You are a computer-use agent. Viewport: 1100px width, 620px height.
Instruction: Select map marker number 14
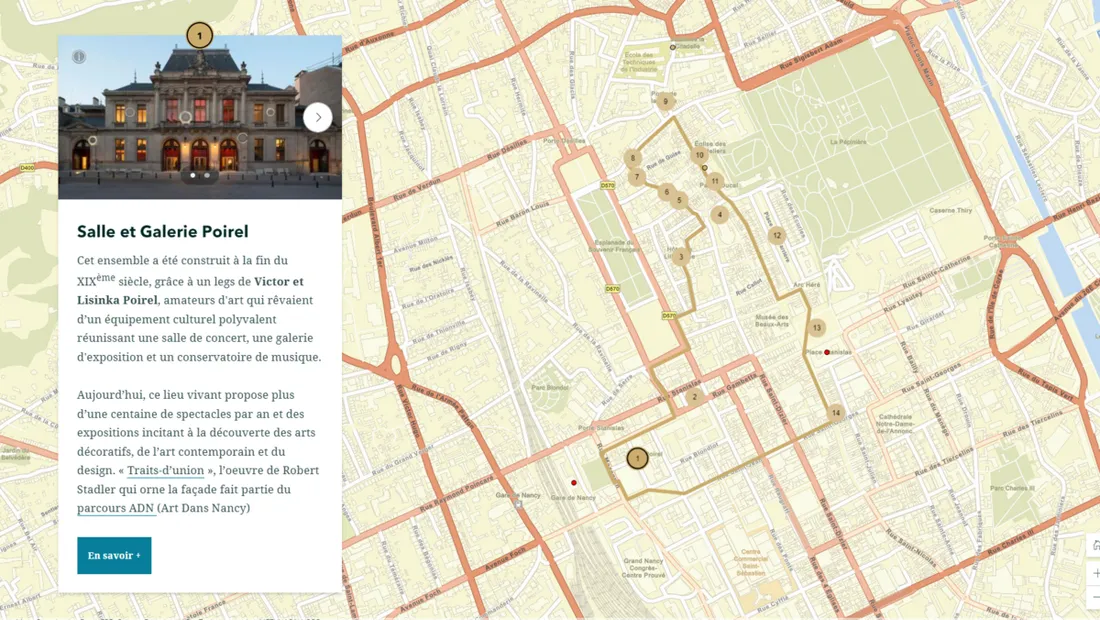tap(836, 413)
